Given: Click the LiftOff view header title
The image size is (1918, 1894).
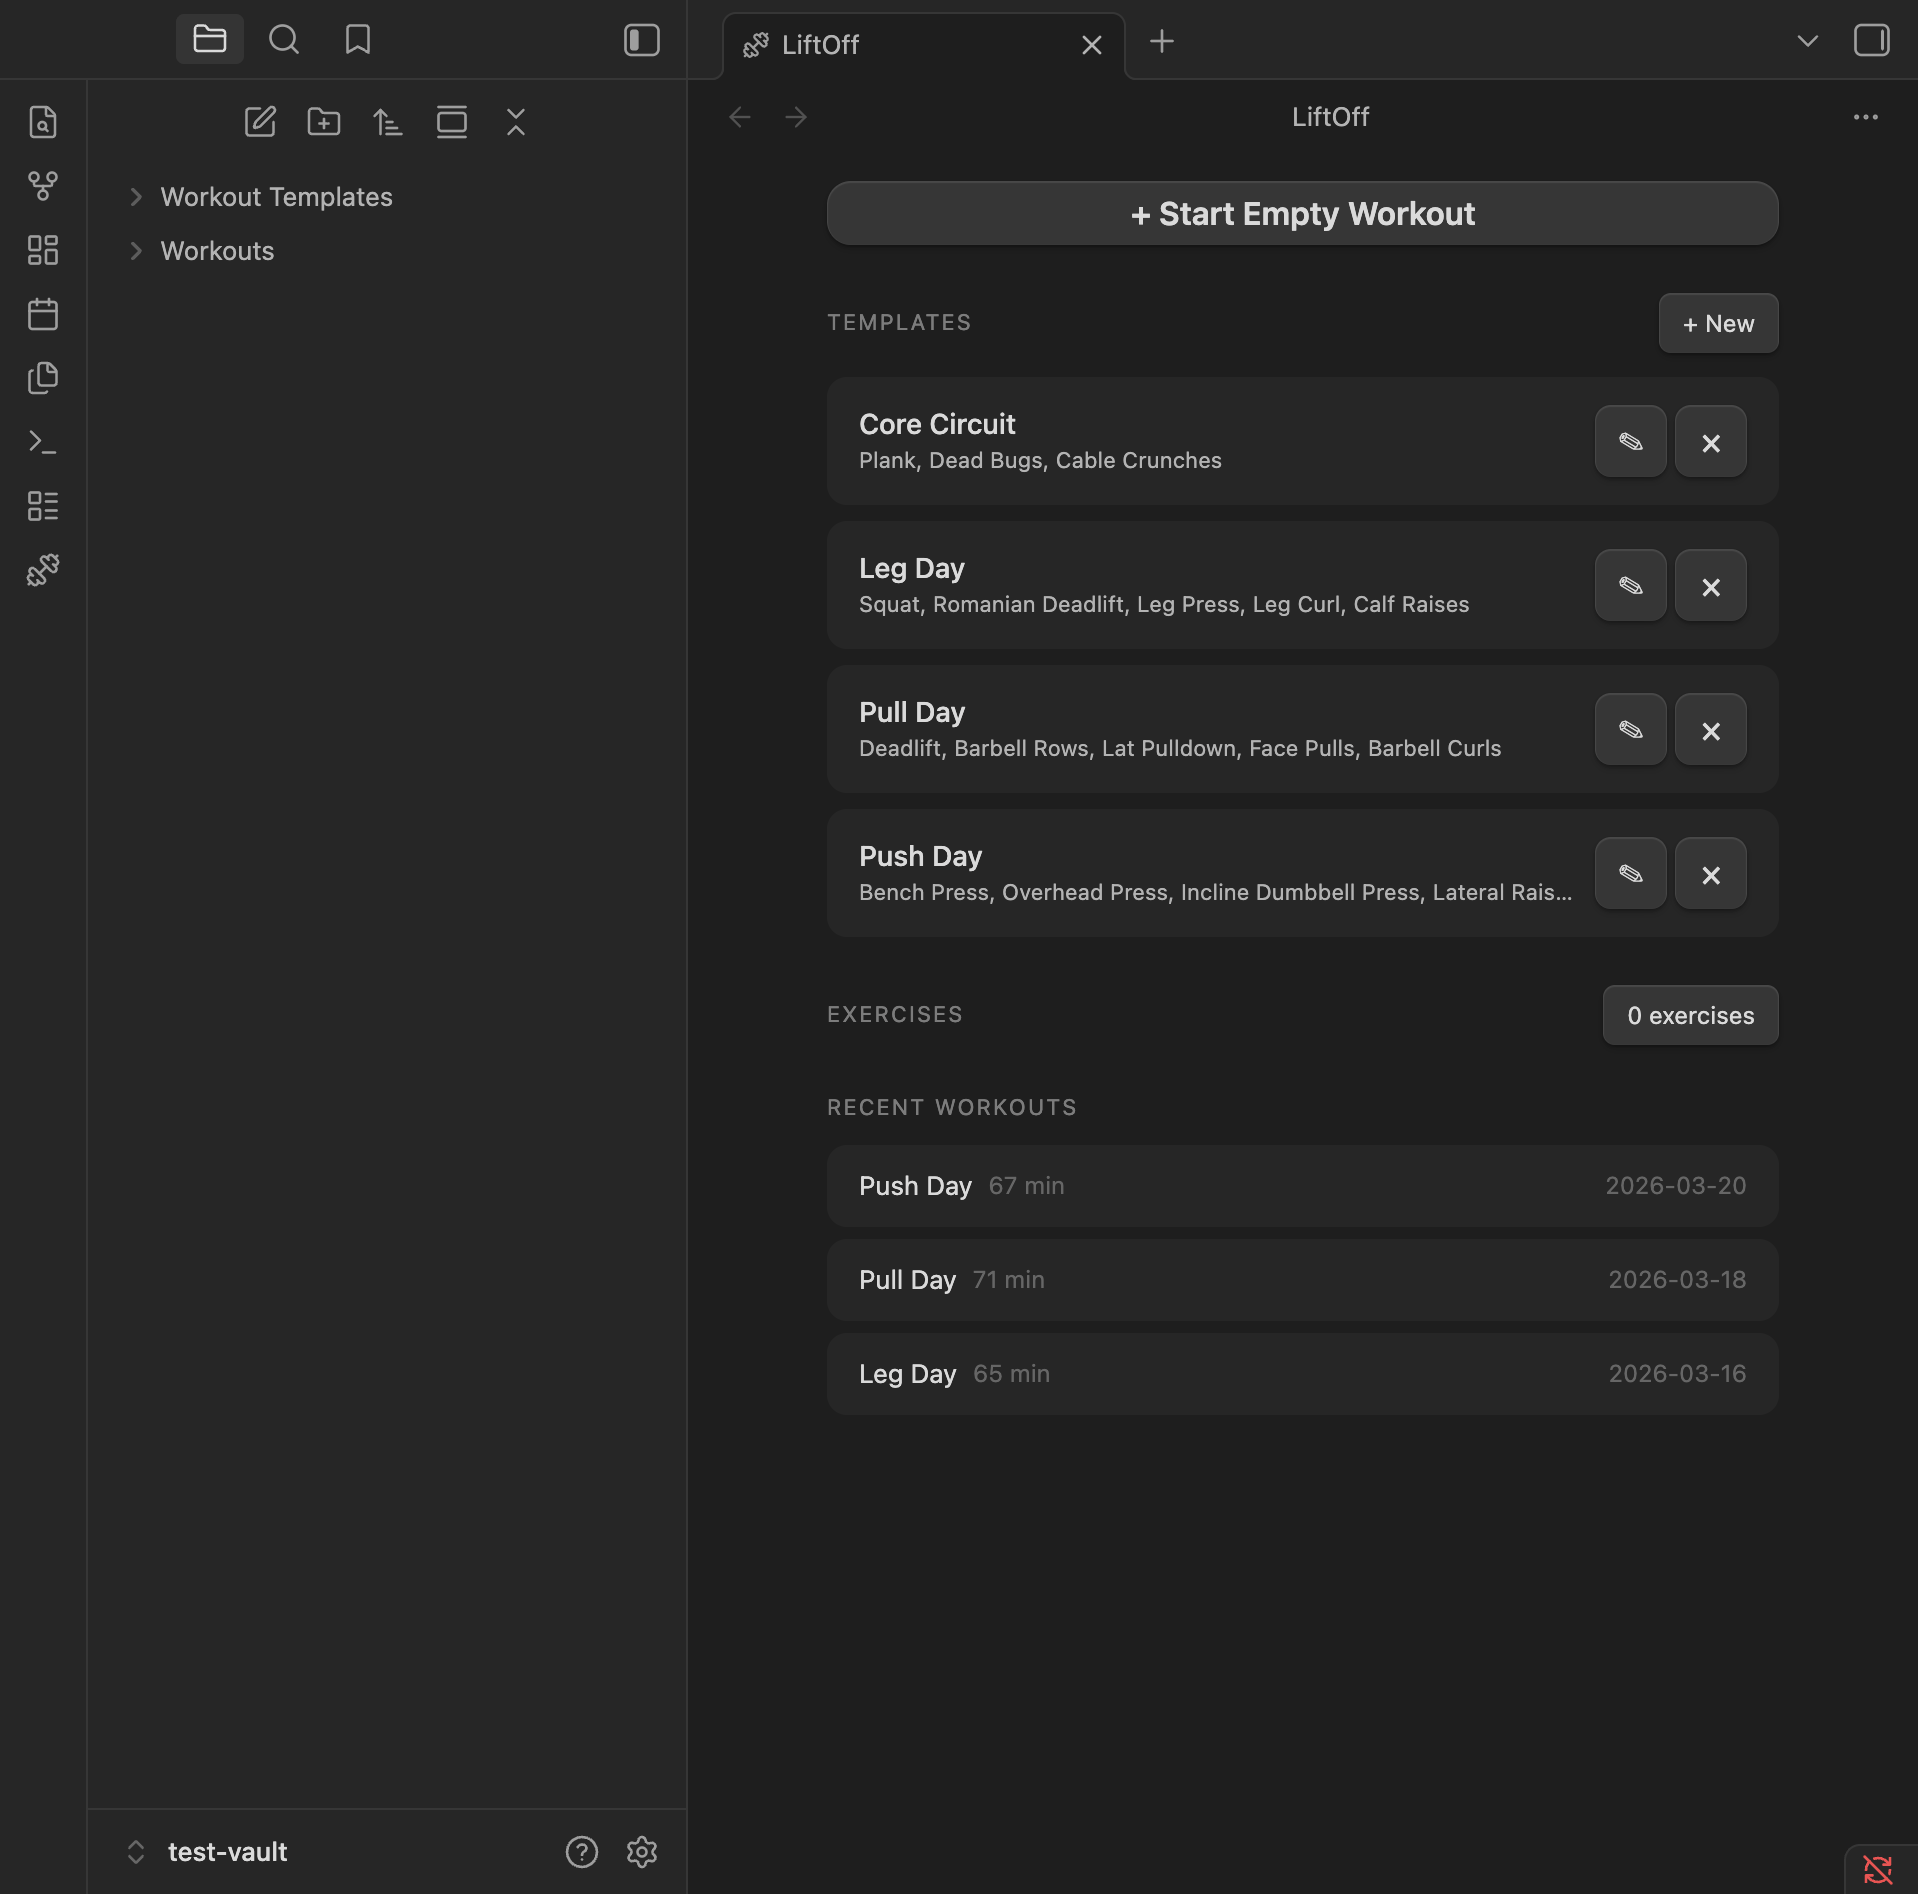Looking at the screenshot, I should pos(1330,118).
